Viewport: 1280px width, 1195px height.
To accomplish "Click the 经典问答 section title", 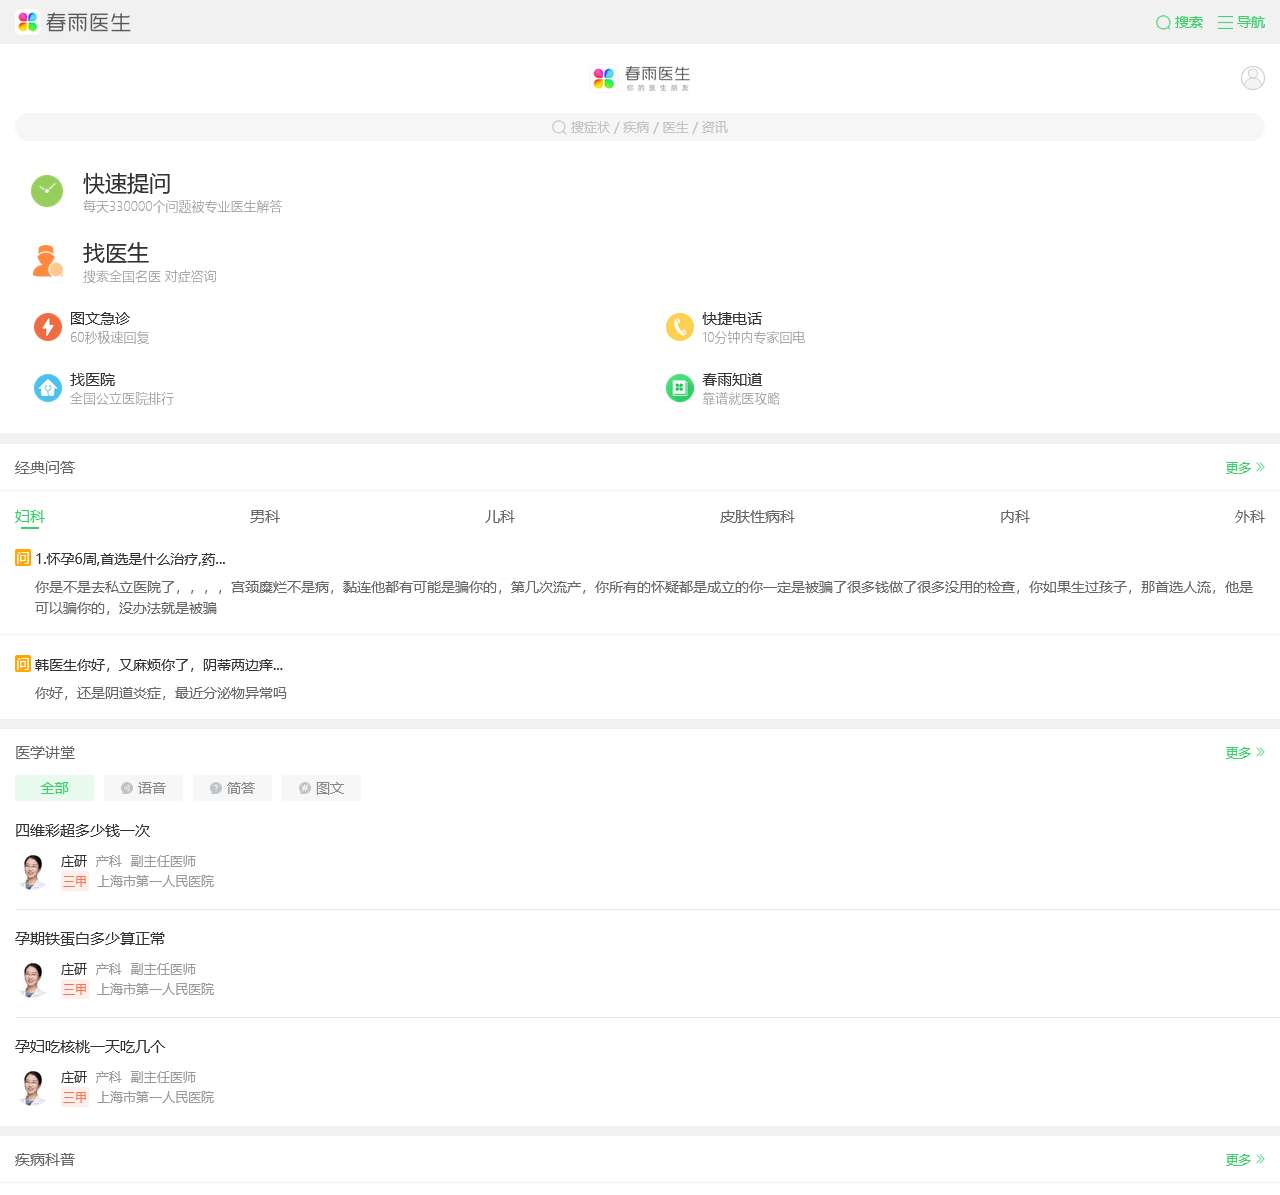I will click(45, 468).
